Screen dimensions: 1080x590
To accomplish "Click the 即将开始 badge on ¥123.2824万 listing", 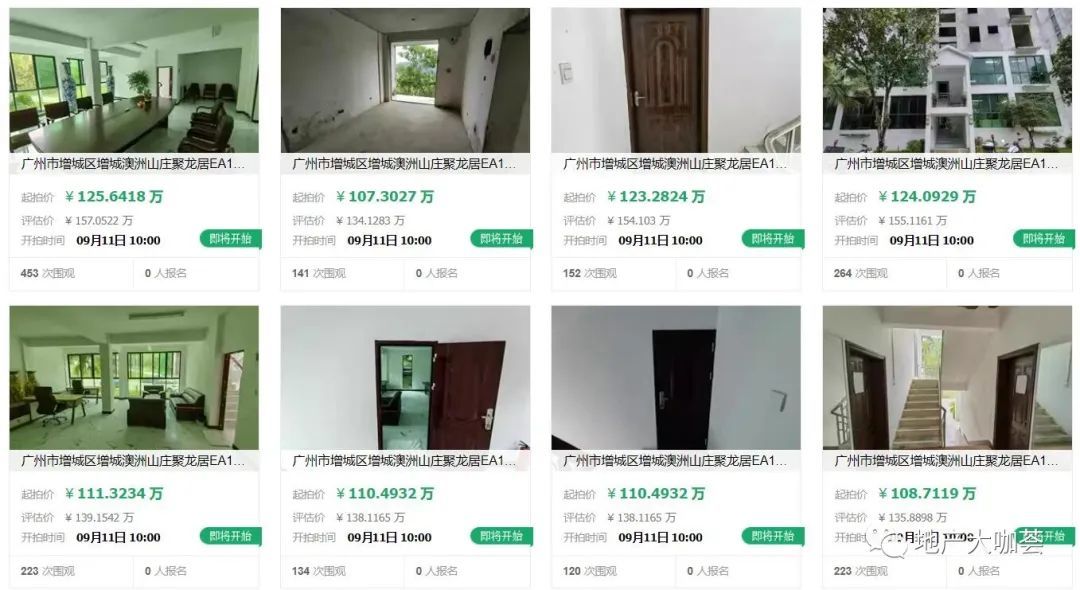I will pos(773,239).
